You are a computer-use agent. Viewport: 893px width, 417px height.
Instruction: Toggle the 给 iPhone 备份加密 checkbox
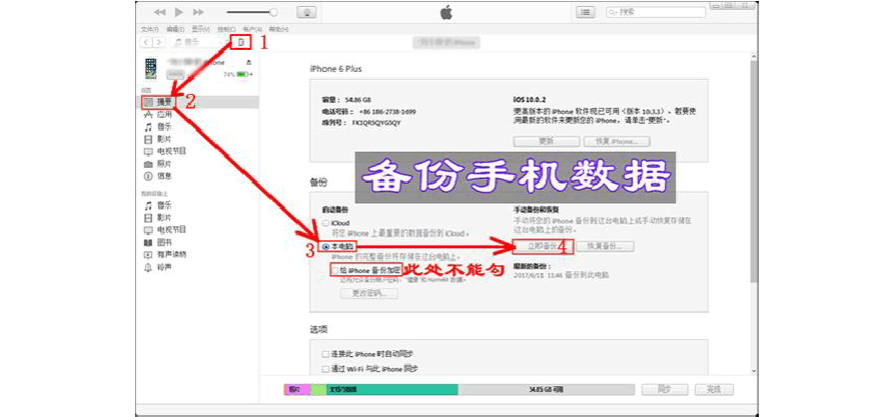[x=336, y=270]
